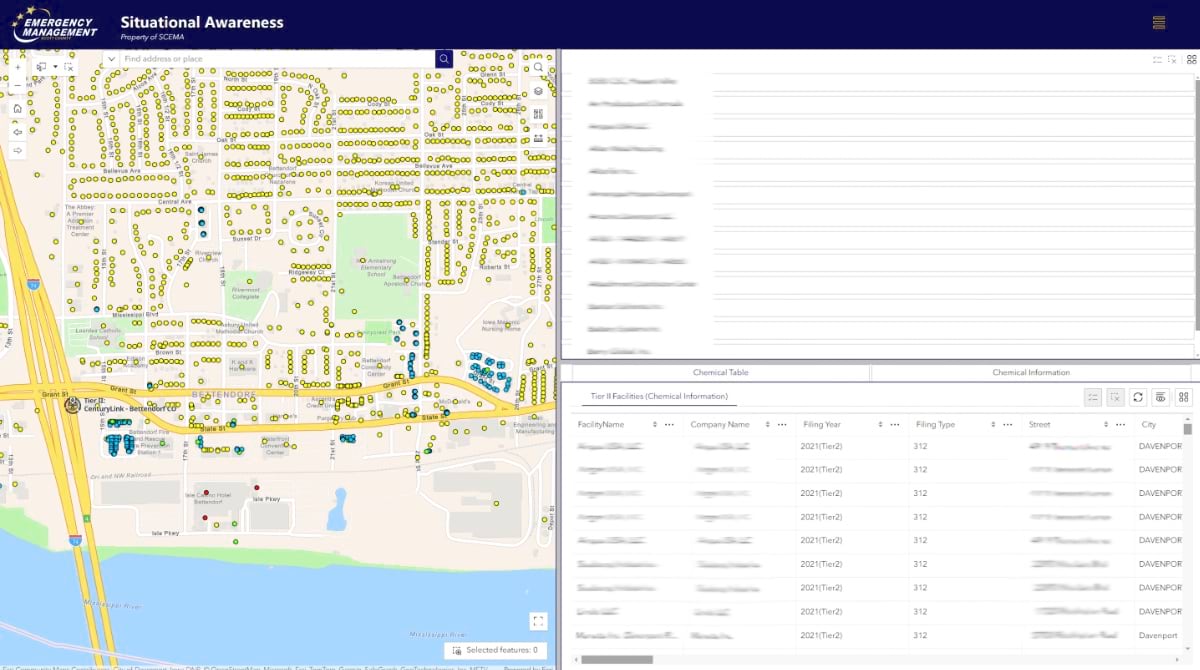The height and width of the screenshot is (670, 1200).
Task: Open the upper table actions grid icon
Action: 1191,60
